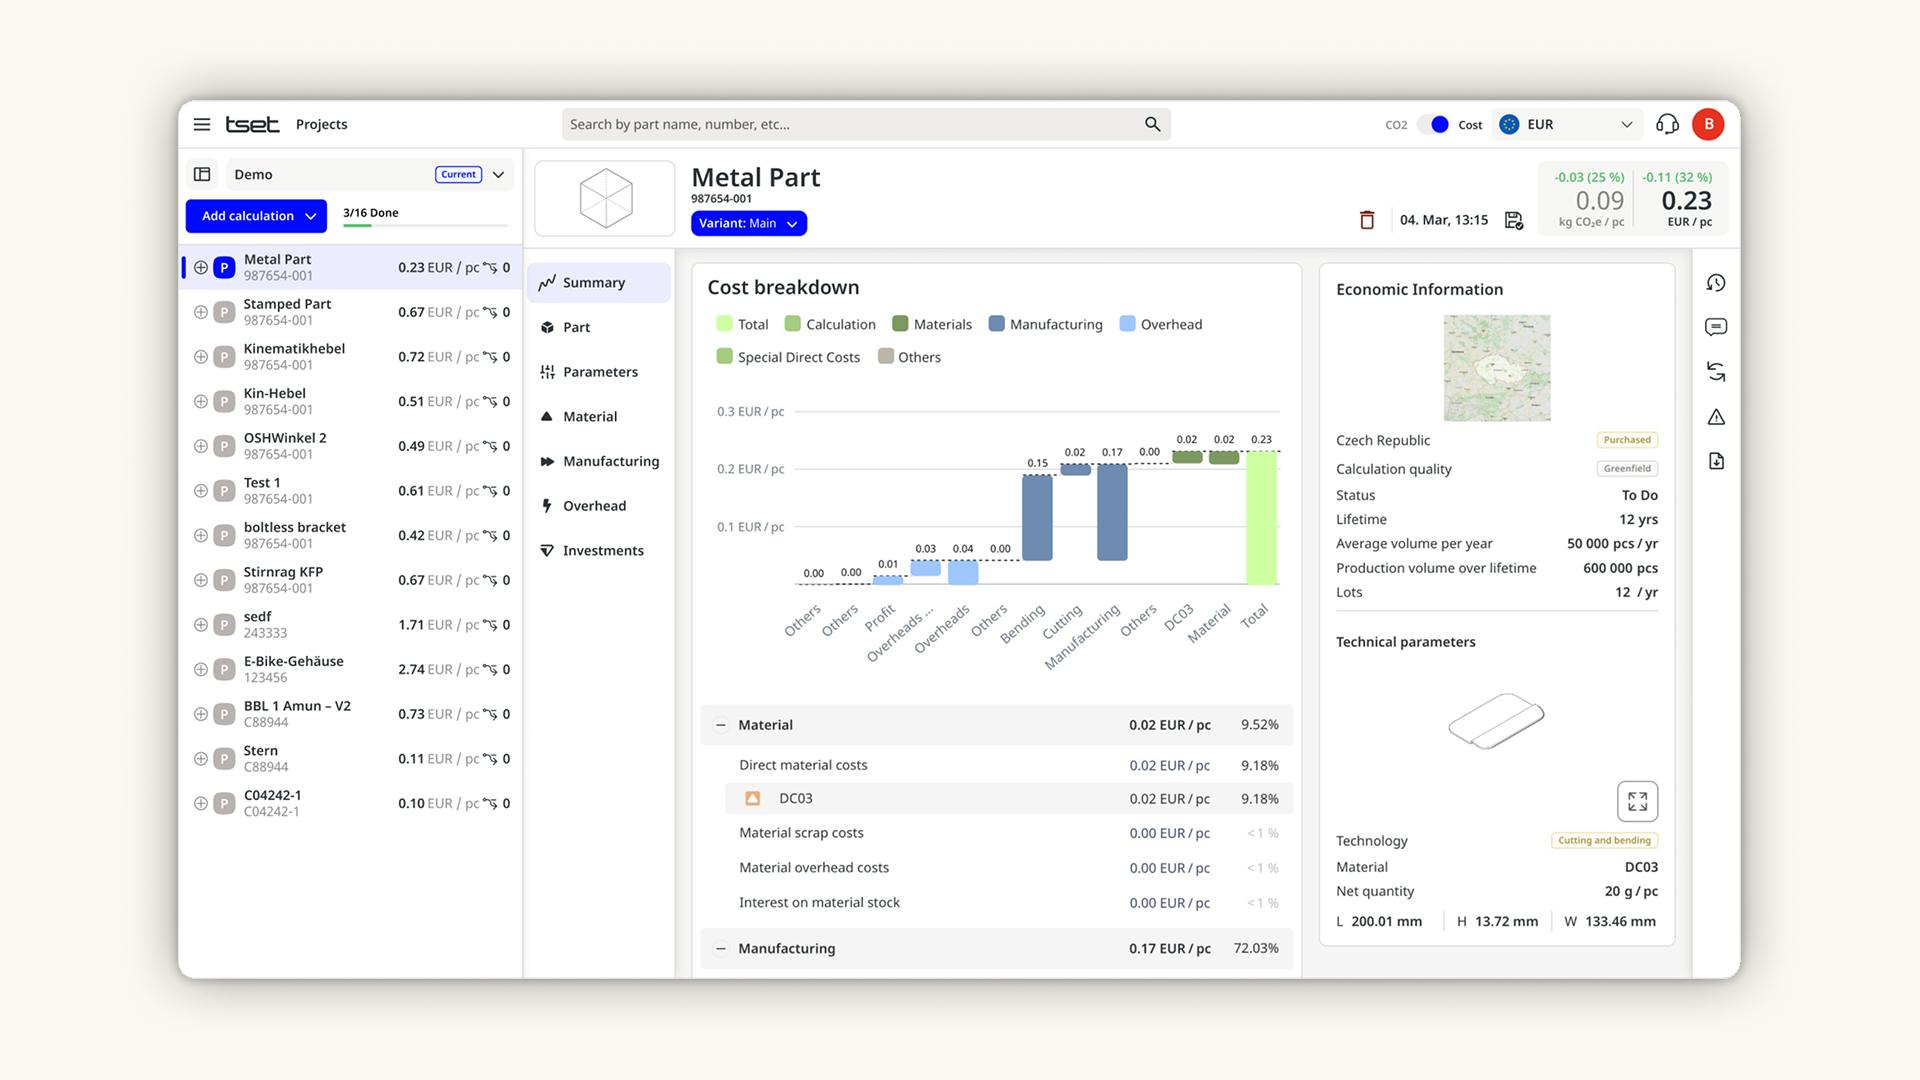The image size is (1920, 1080).
Task: Click the sidebar panel layout icon
Action: [x=202, y=174]
